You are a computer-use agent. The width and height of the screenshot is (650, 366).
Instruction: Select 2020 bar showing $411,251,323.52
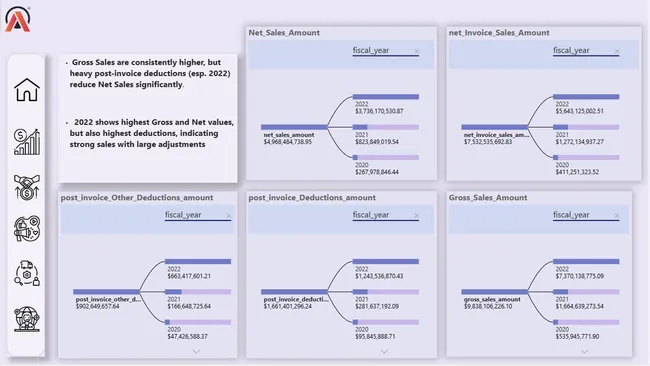coord(586,158)
